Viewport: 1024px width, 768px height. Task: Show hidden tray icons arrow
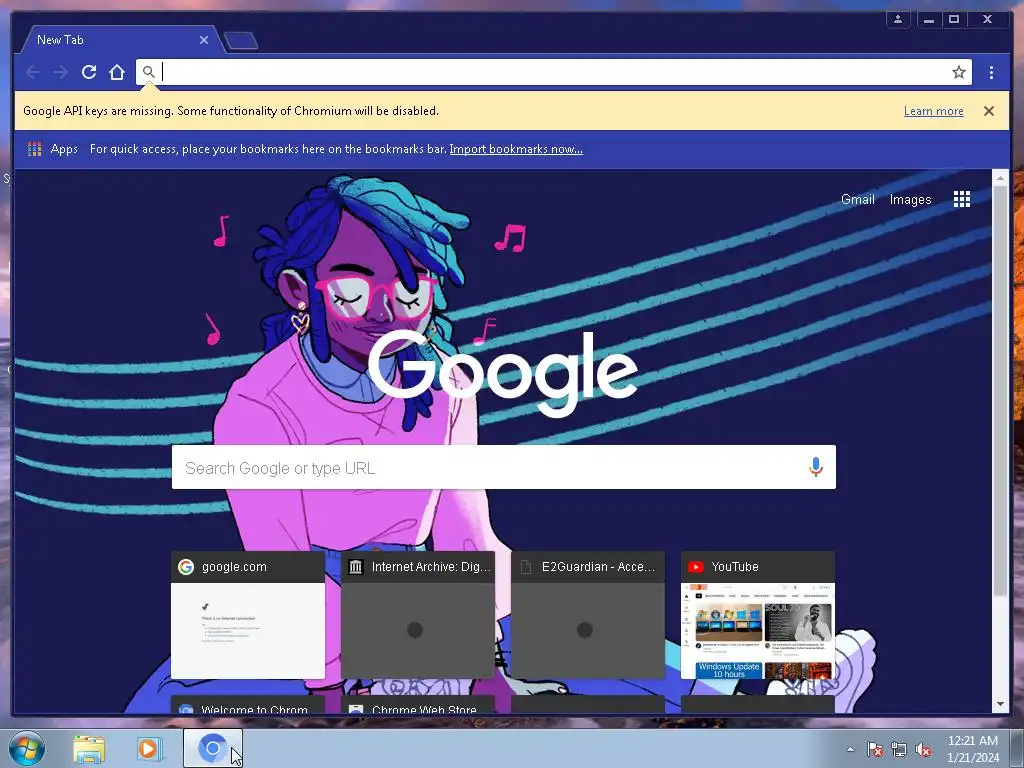850,749
